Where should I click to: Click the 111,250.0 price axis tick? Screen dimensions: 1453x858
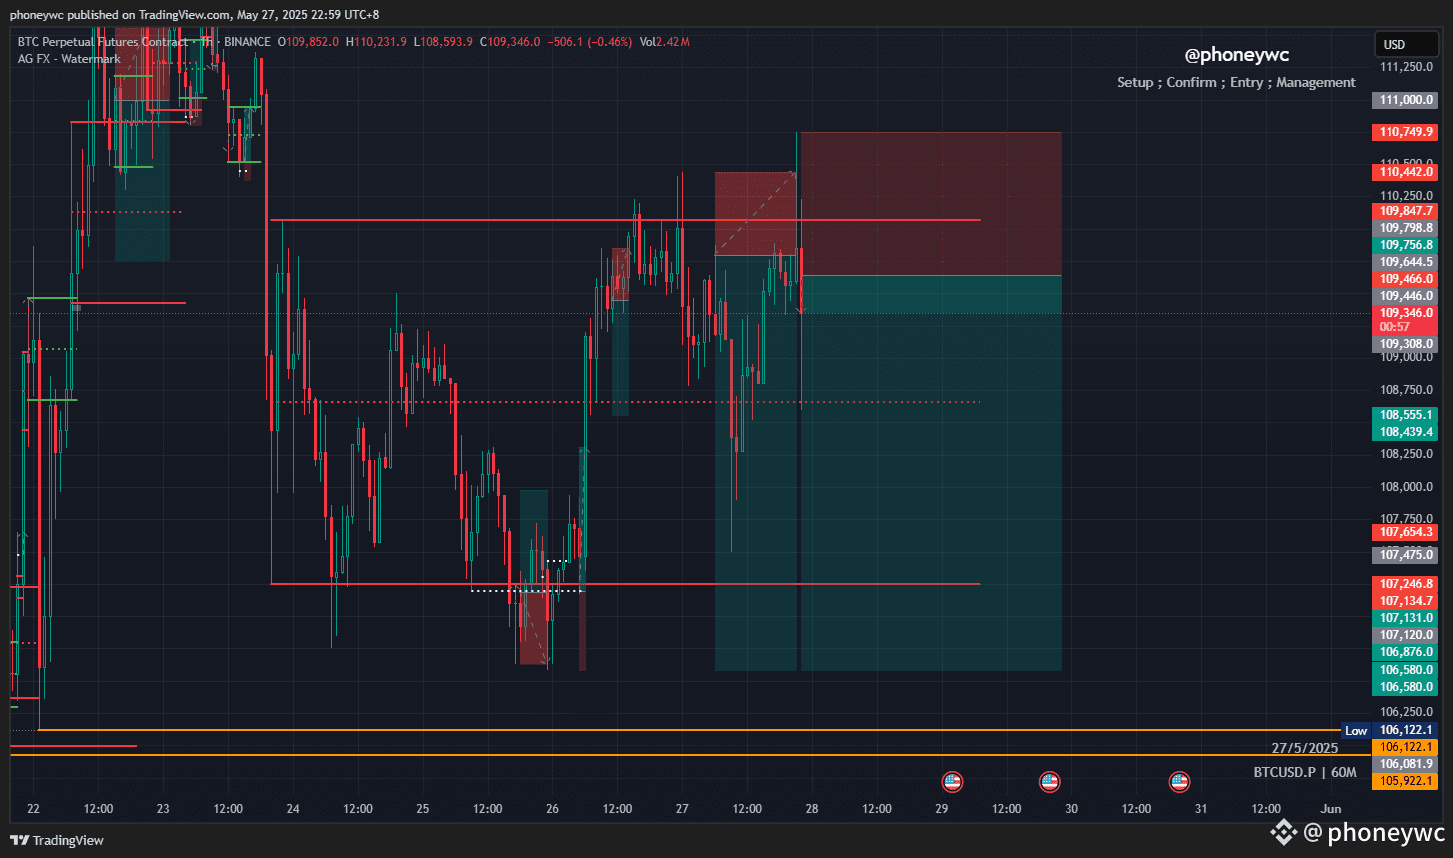pos(1406,67)
